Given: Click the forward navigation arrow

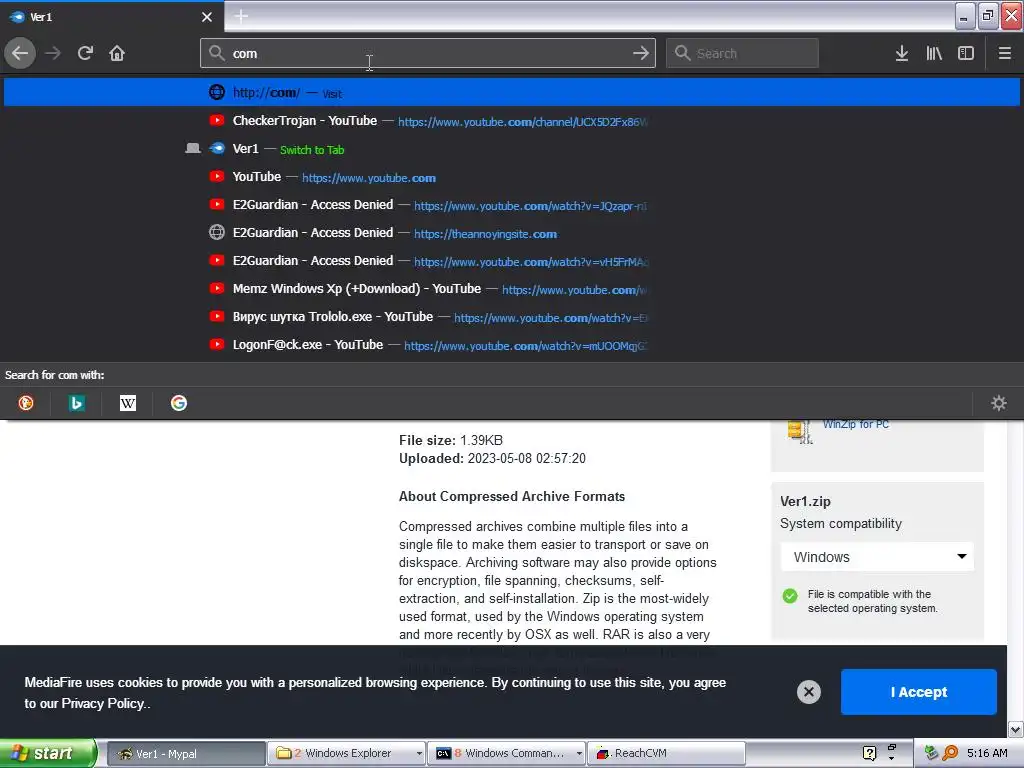Looking at the screenshot, I should click(53, 53).
